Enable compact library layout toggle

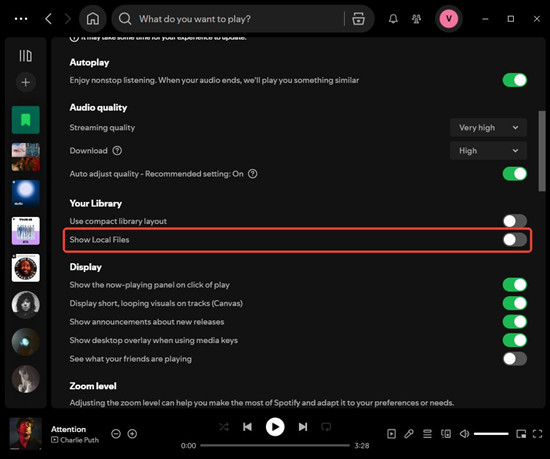click(515, 221)
